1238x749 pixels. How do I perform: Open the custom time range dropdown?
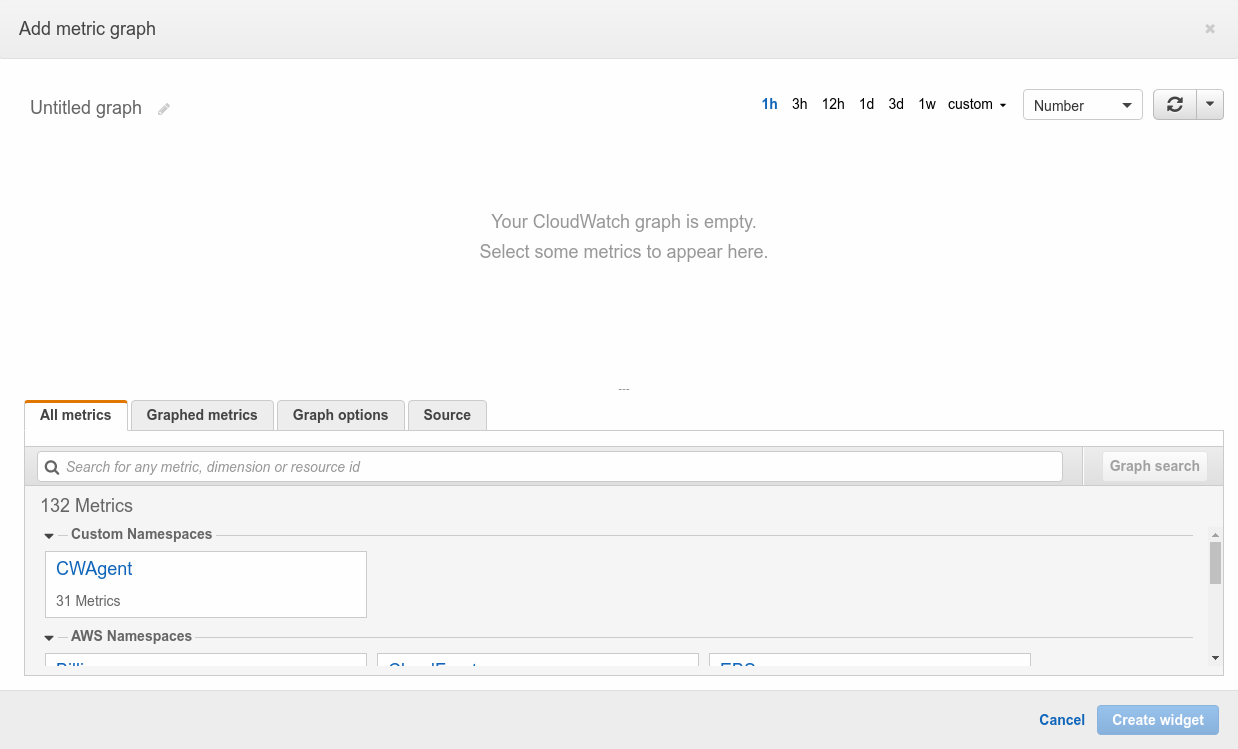(977, 104)
